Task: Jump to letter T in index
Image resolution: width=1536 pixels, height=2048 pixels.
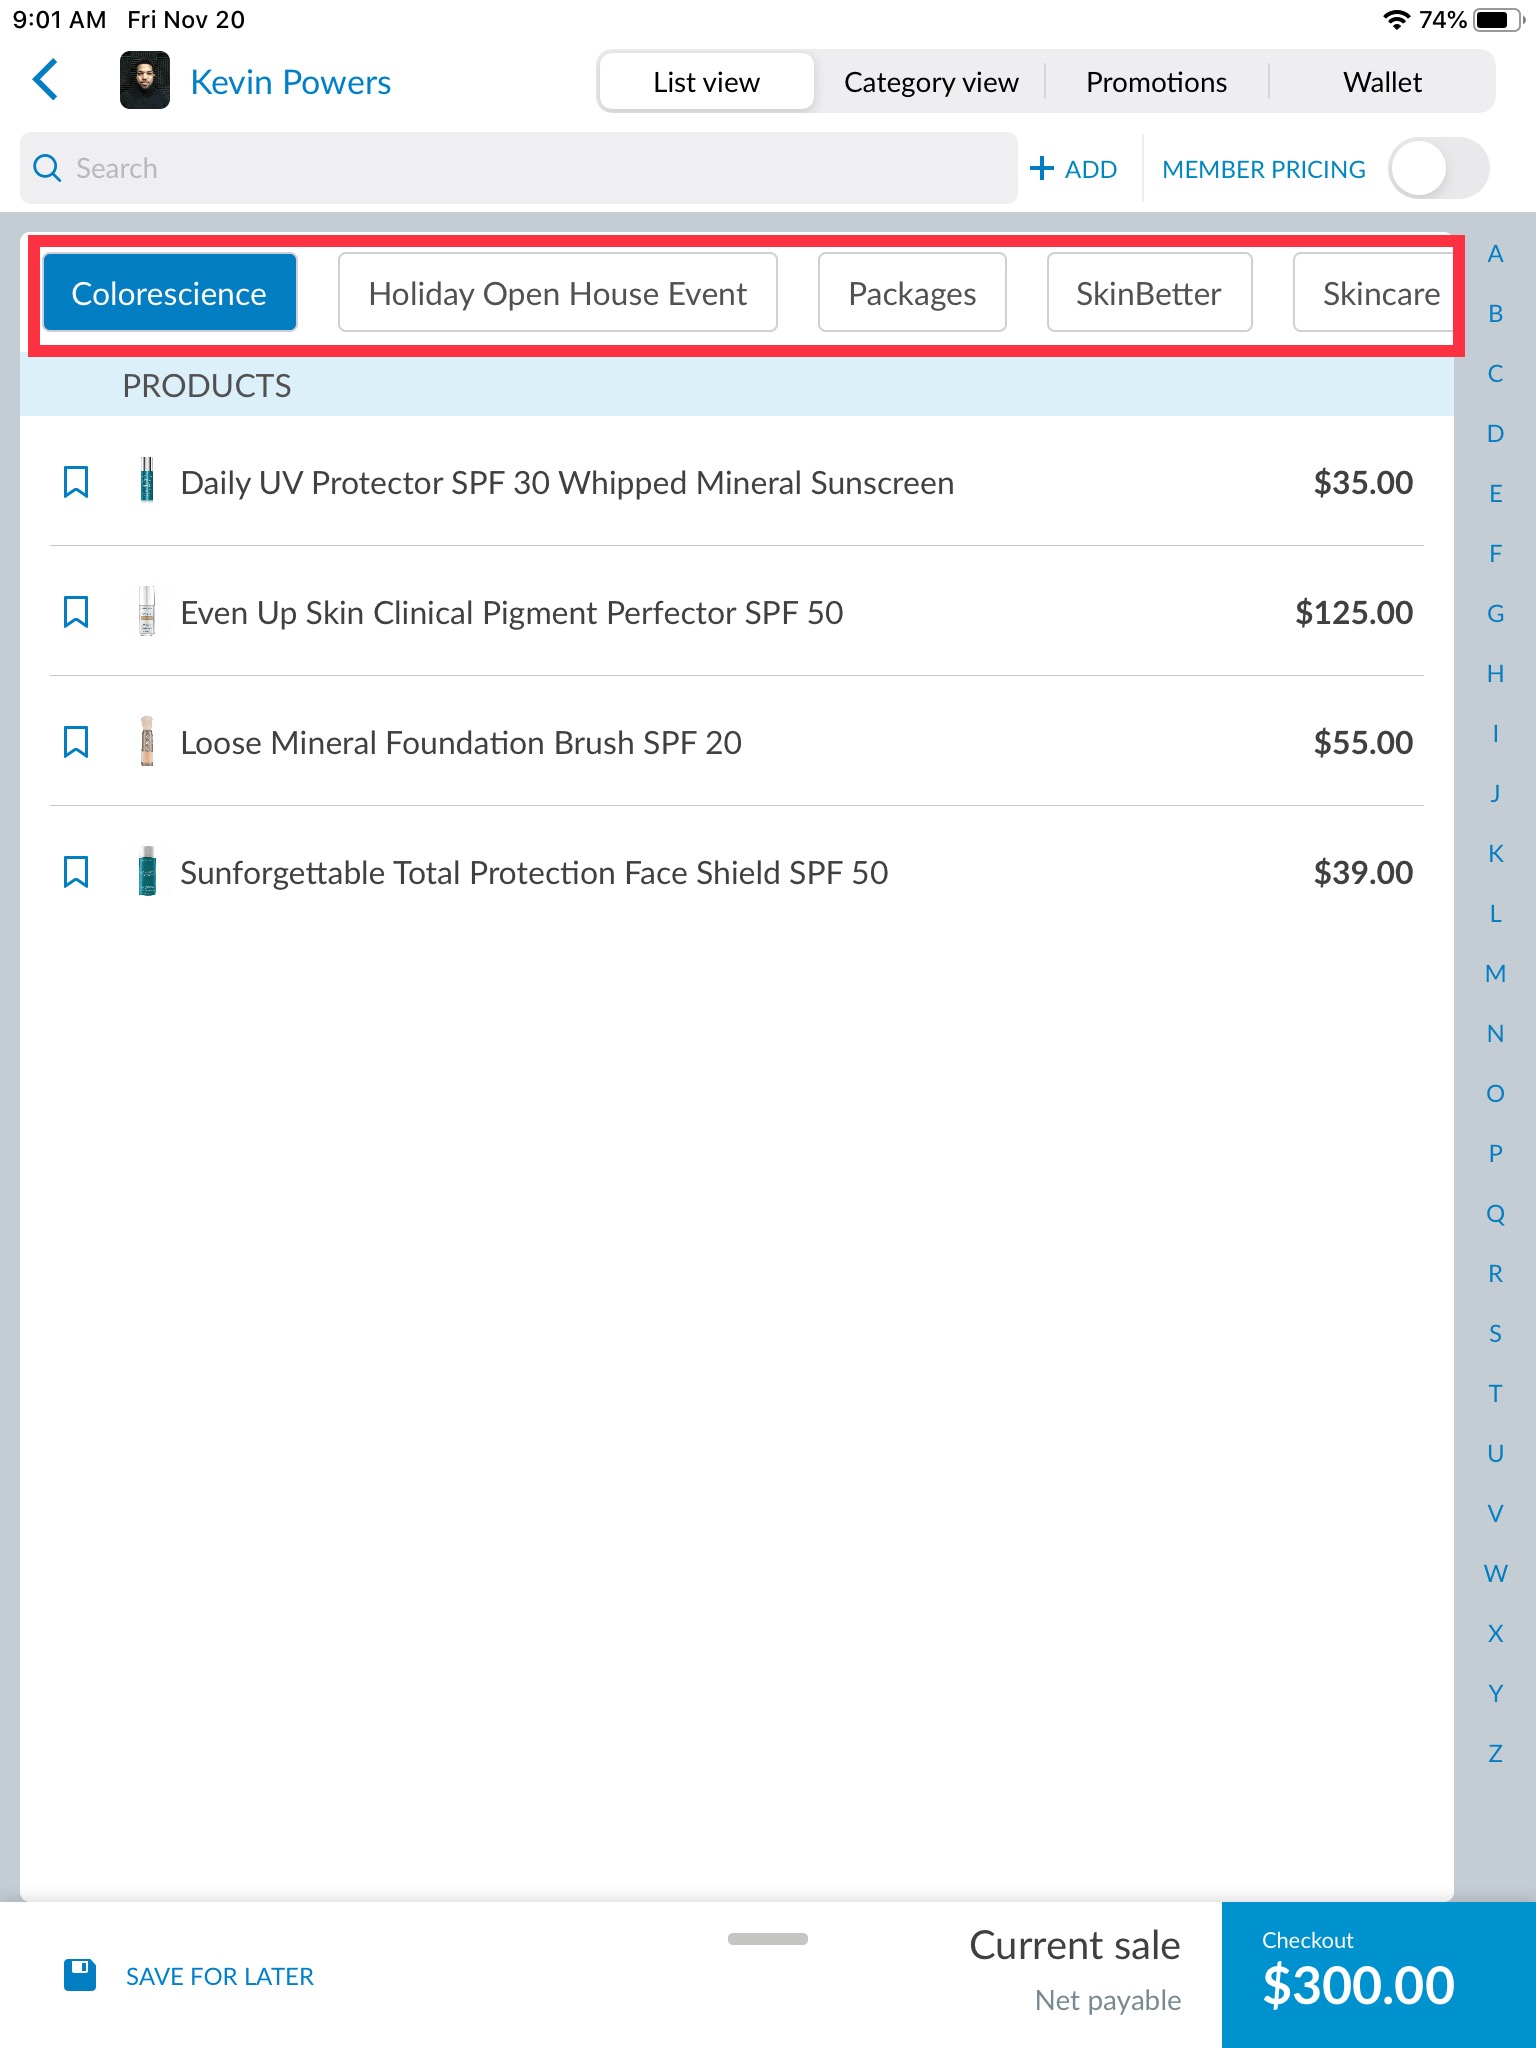Action: click(x=1495, y=1394)
